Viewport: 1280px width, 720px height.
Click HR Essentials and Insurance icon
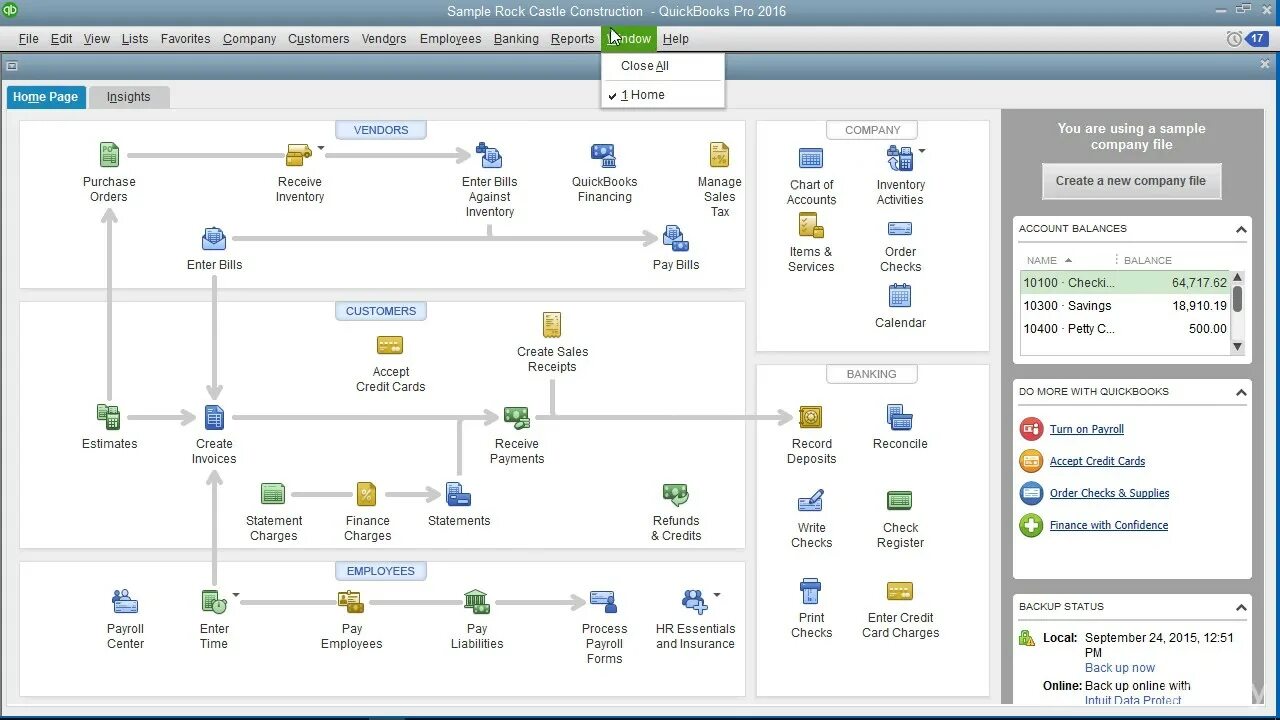coord(694,602)
